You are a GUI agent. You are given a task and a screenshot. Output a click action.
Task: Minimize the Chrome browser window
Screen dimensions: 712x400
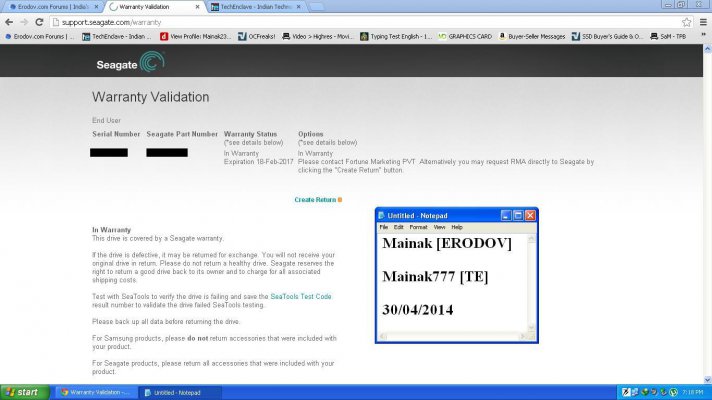tap(668, 5)
